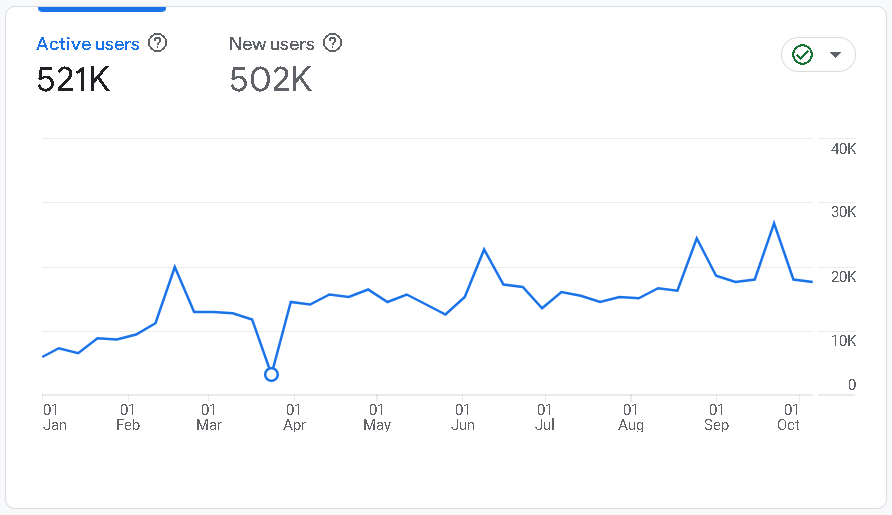Click the 01 Oct x-axis label
892x515 pixels.
(789, 417)
